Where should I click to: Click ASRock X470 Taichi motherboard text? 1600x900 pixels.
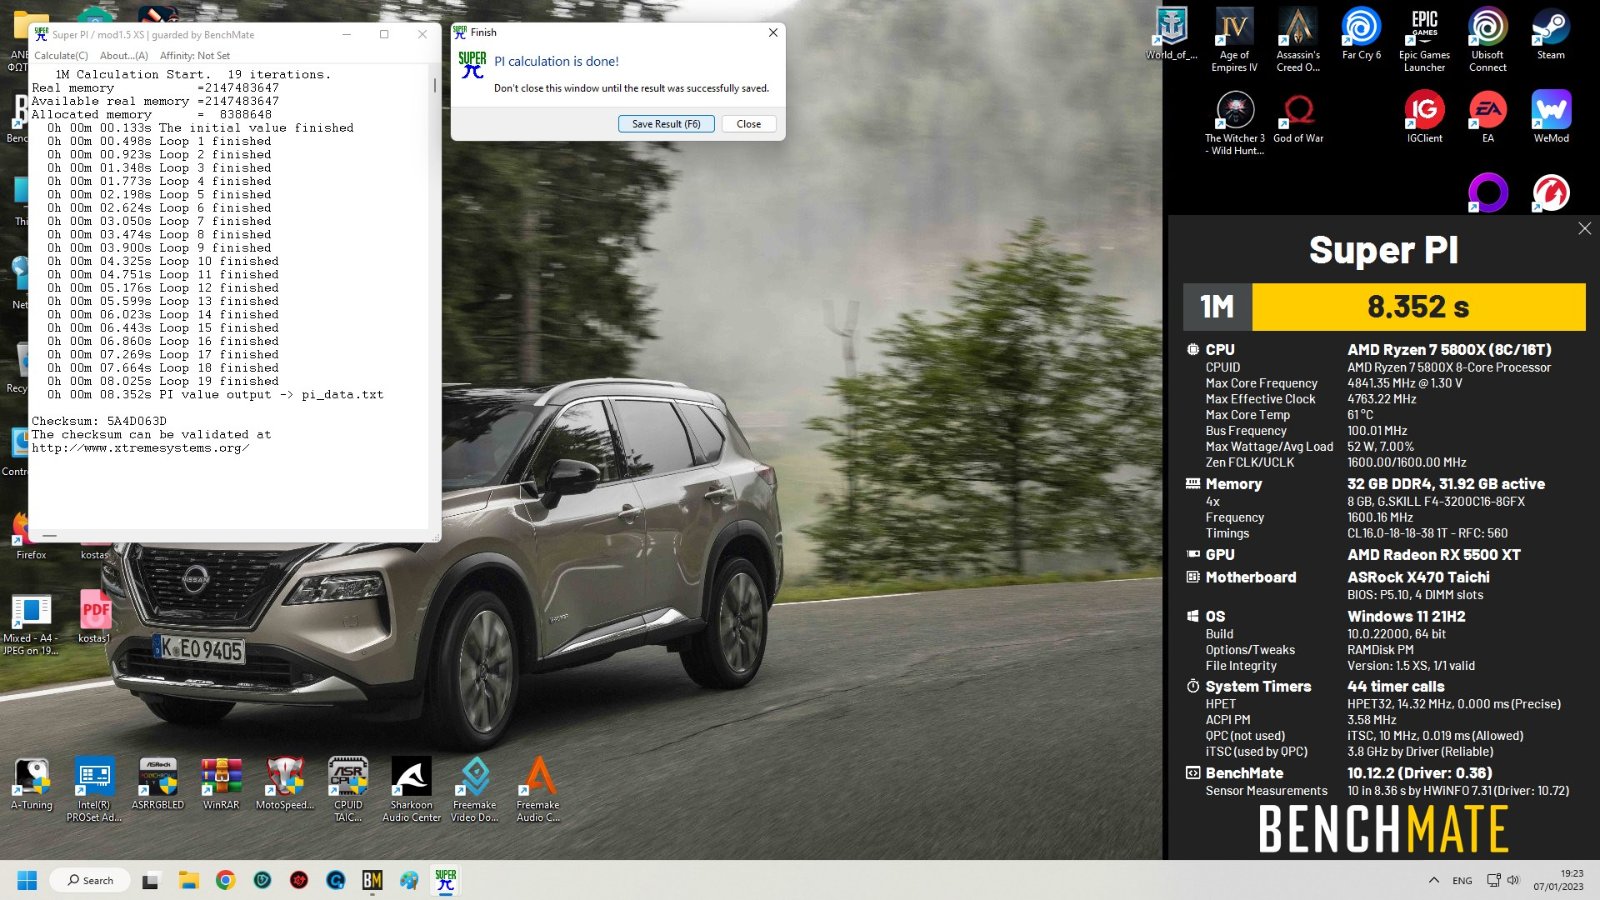pyautogui.click(x=1418, y=577)
